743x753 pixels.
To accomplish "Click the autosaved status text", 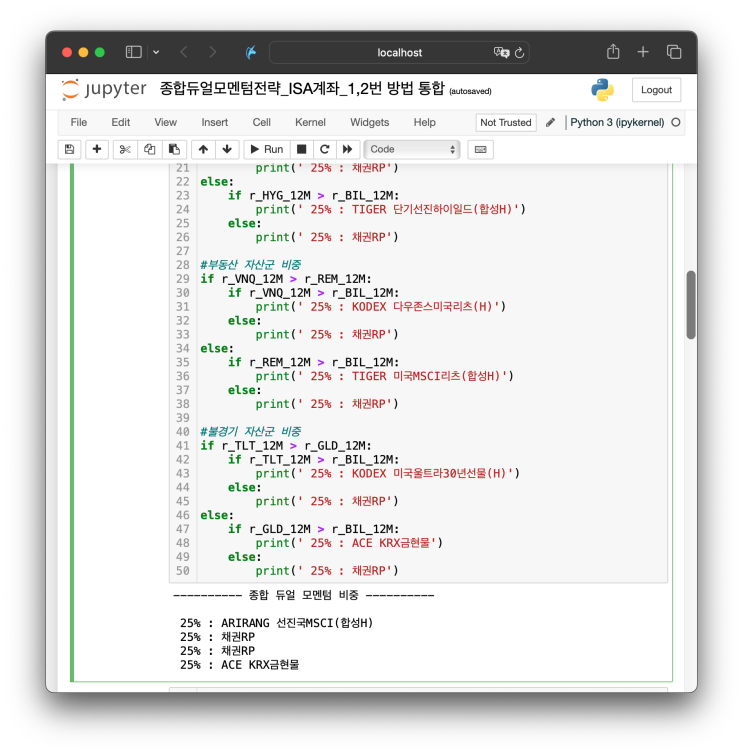I will [470, 91].
